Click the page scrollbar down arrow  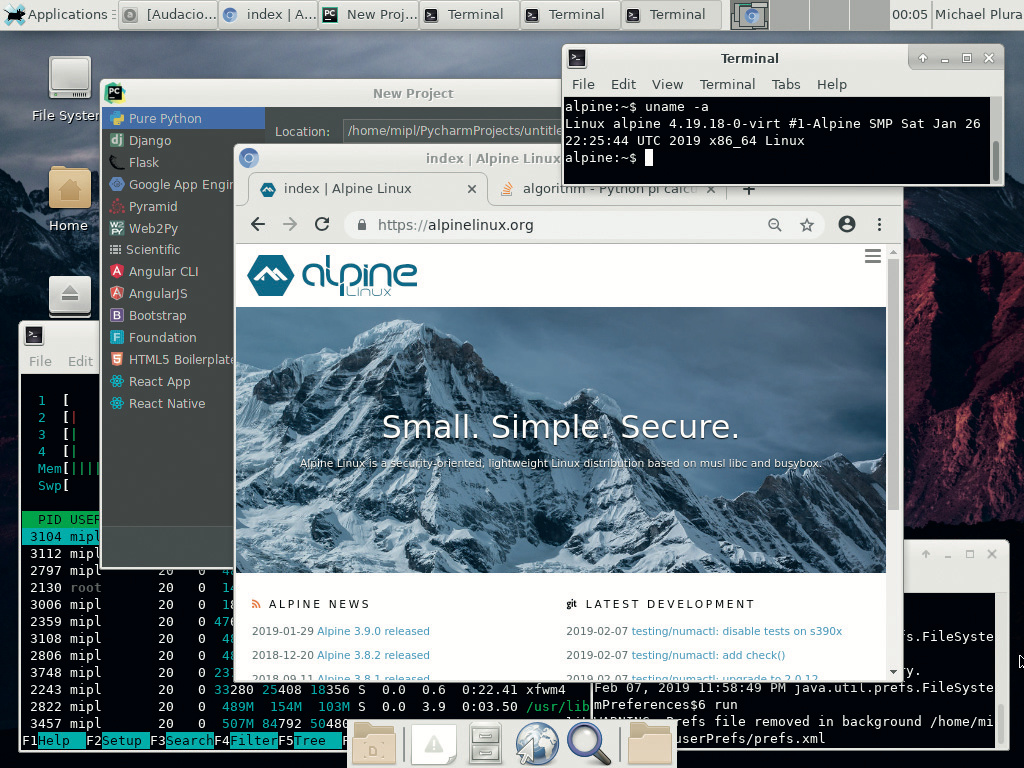[x=893, y=672]
